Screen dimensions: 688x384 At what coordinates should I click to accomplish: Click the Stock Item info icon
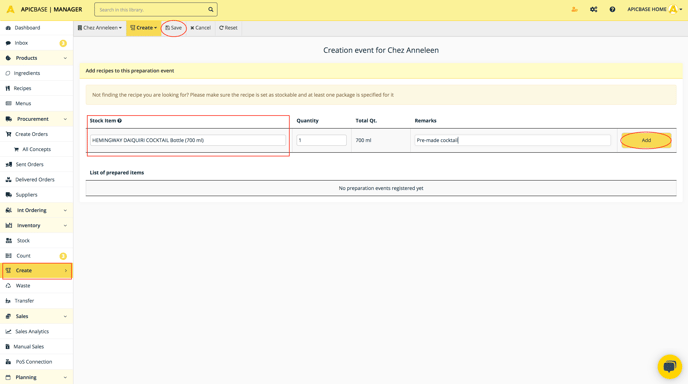pyautogui.click(x=119, y=121)
